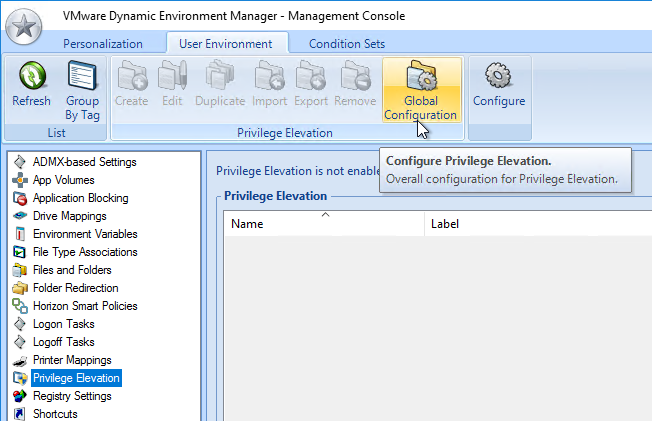The height and width of the screenshot is (421, 652).
Task: Select the User Environment tab
Action: click(226, 44)
